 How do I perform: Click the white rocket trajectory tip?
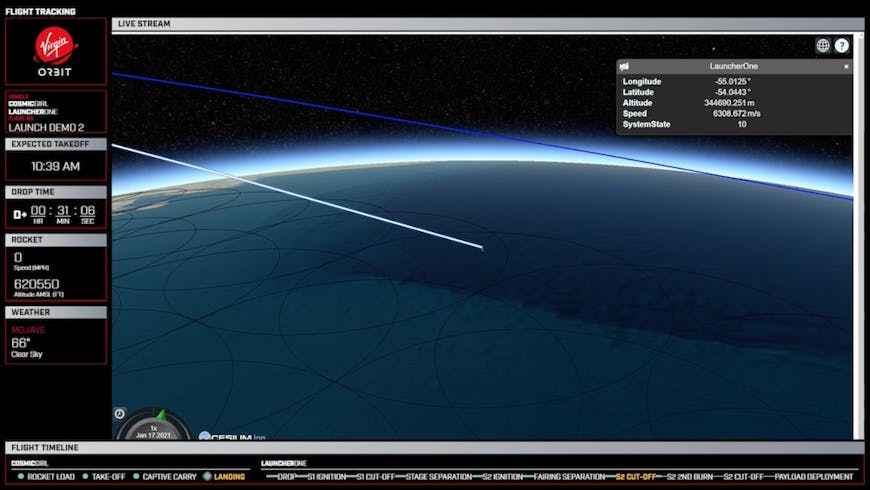tap(481, 248)
